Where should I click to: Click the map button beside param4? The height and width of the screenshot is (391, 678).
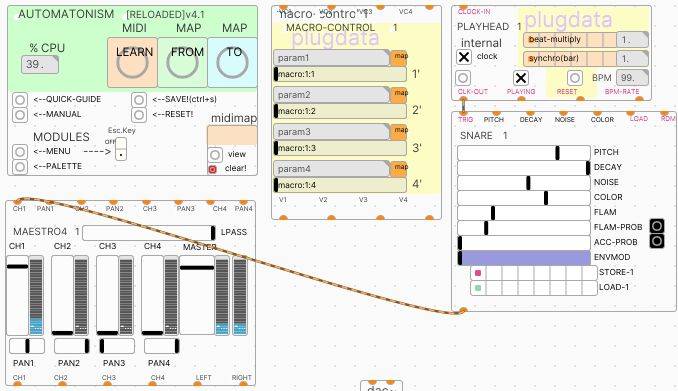pyautogui.click(x=399, y=167)
